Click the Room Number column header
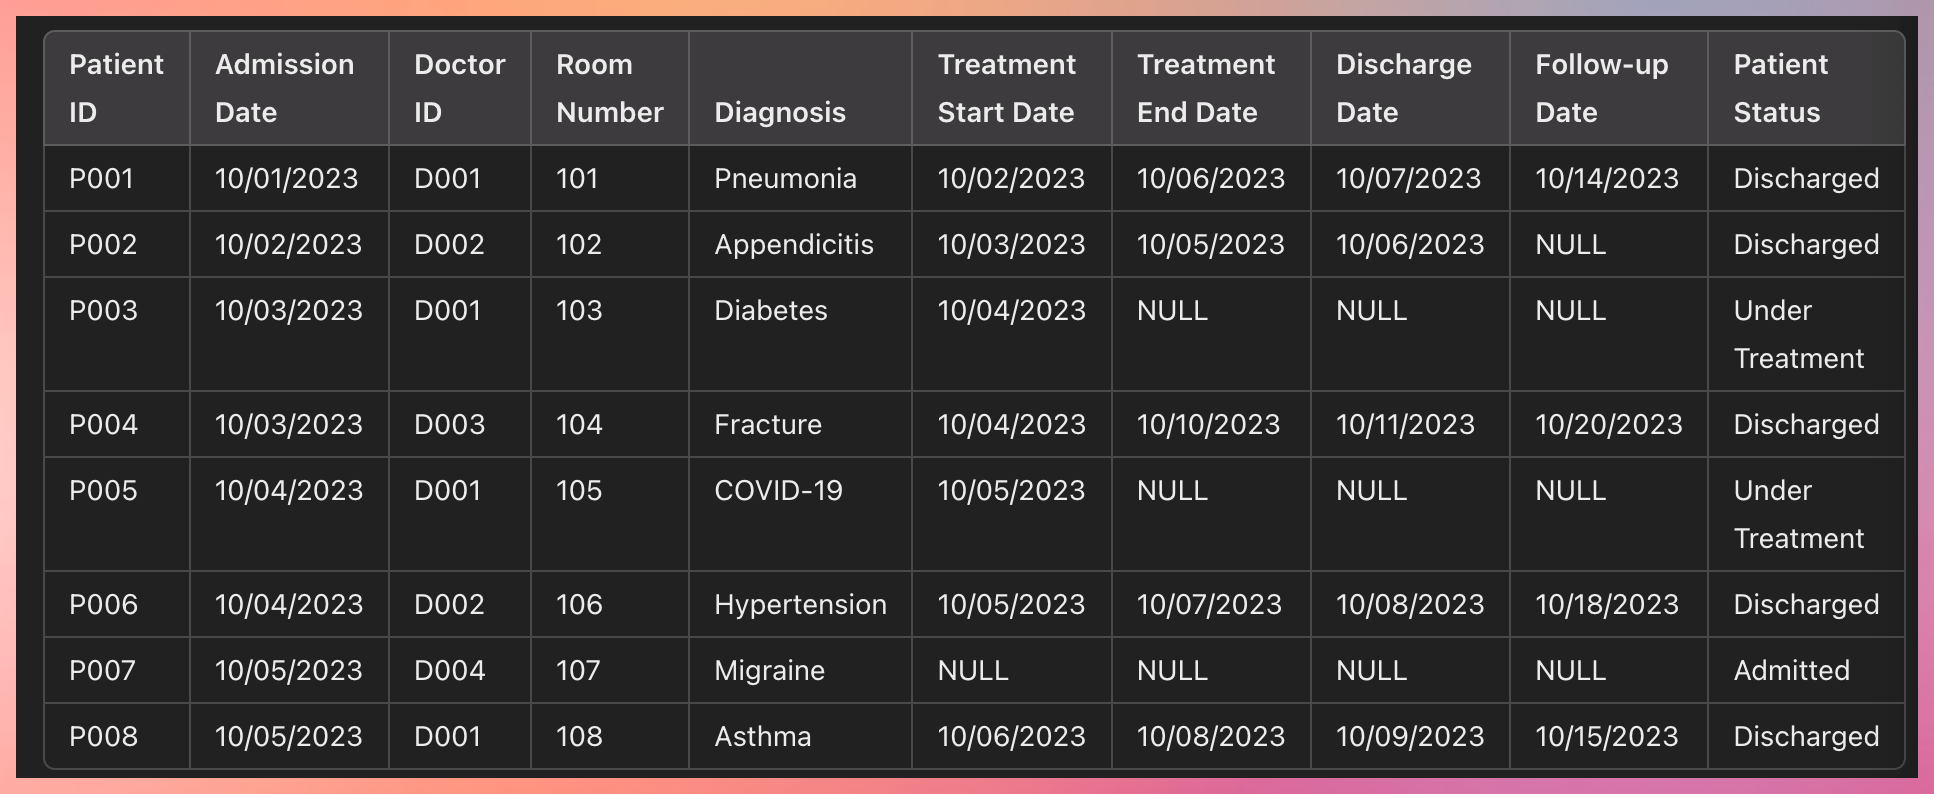 point(609,88)
